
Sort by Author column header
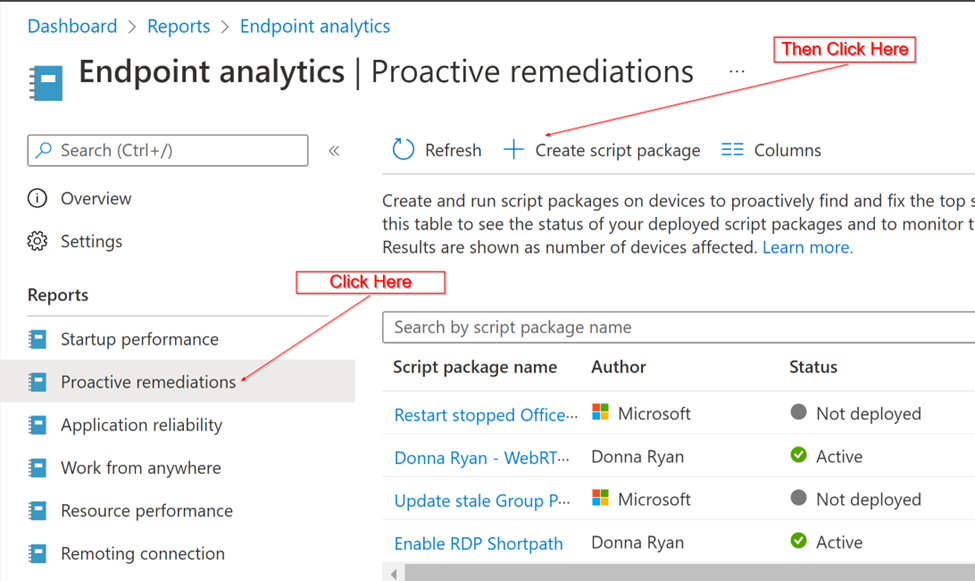pos(619,367)
